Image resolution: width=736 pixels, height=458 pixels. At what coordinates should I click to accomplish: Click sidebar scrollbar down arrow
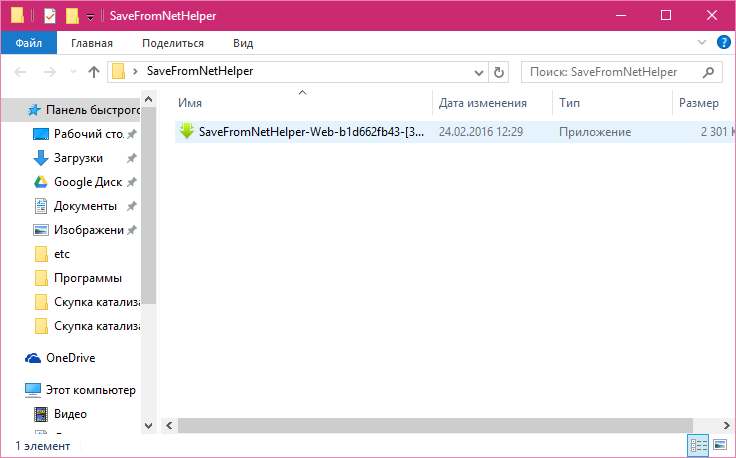(x=148, y=426)
